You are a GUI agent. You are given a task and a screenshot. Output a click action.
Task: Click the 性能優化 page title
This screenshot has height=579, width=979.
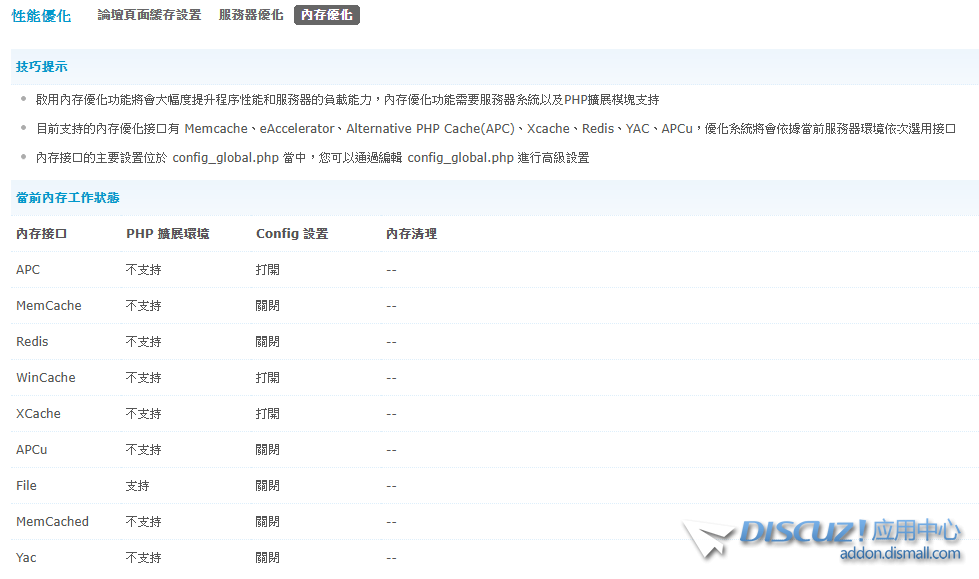[41, 16]
